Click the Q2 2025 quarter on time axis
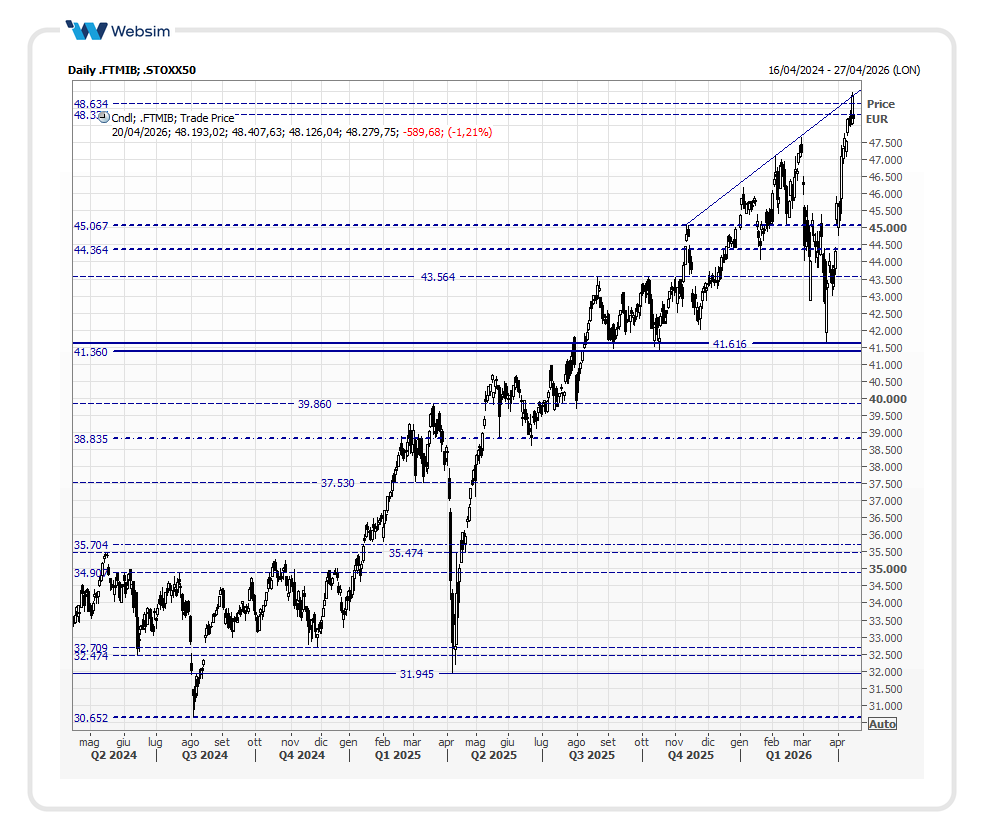This screenshot has width=984, height=839. pos(492,756)
